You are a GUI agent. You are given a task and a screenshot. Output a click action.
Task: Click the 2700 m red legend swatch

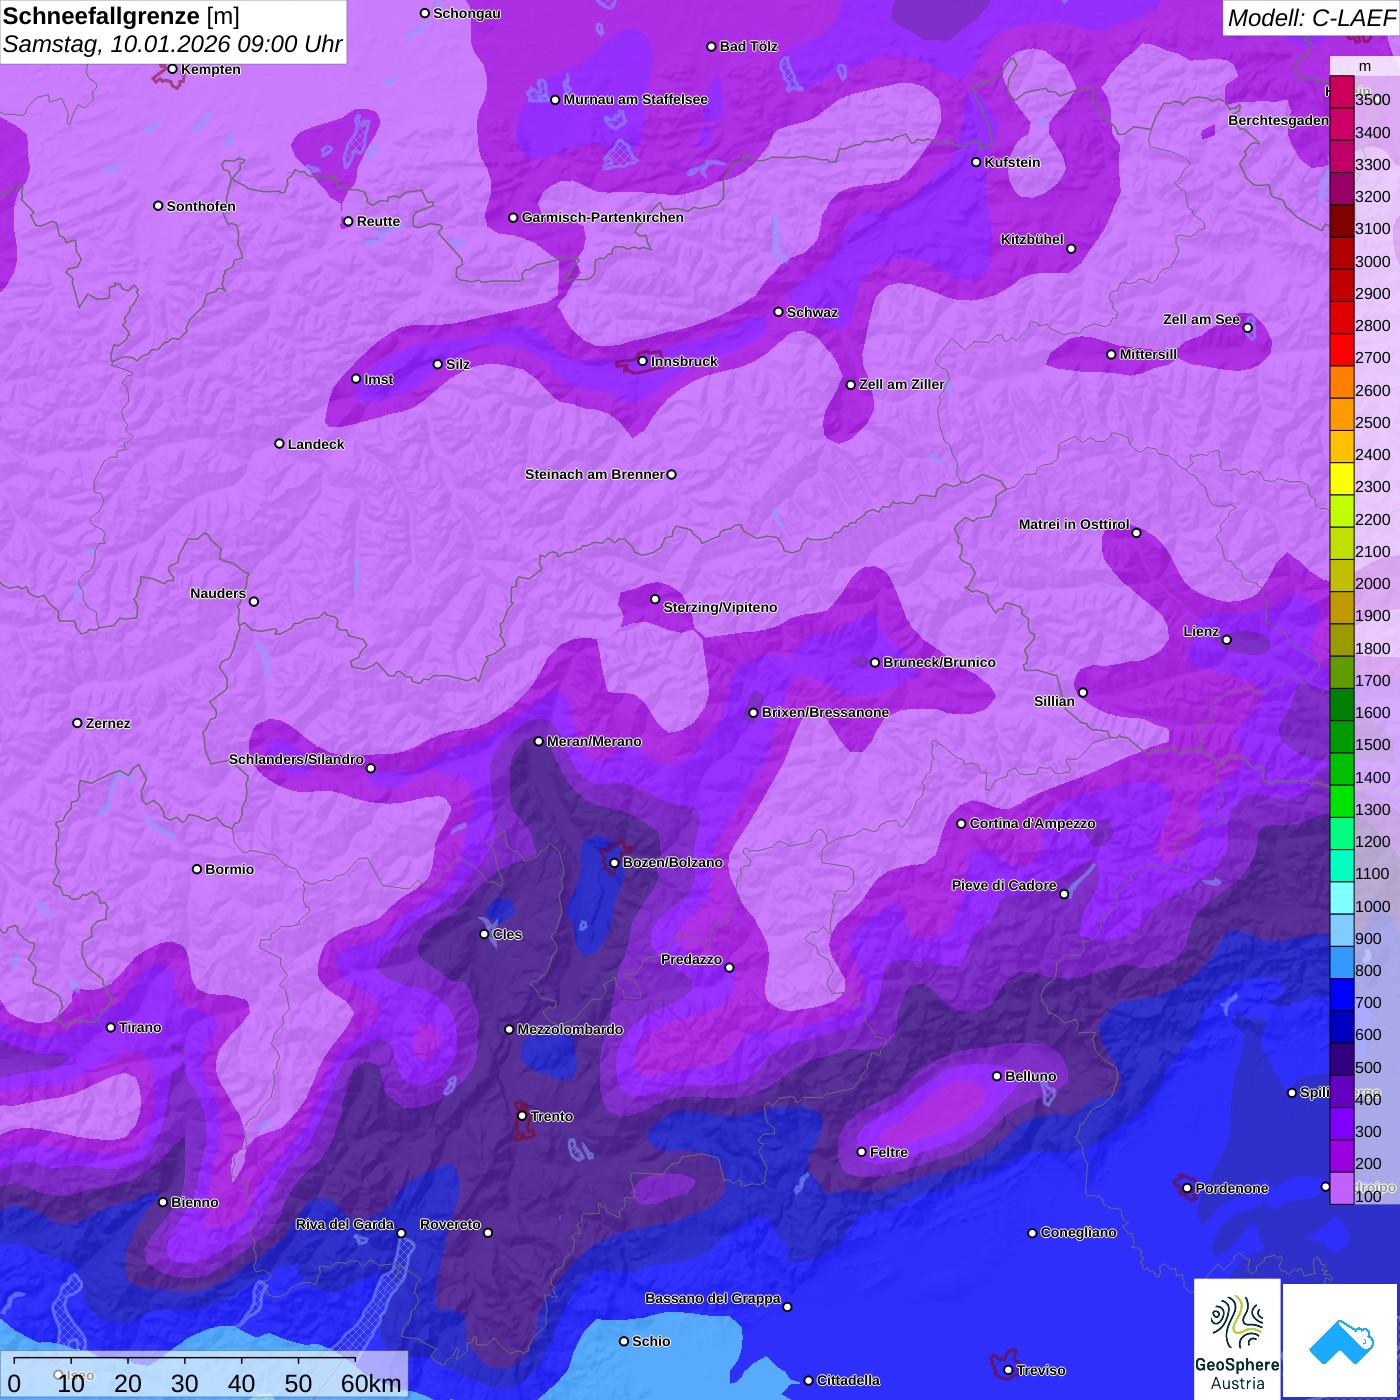(x=1341, y=350)
